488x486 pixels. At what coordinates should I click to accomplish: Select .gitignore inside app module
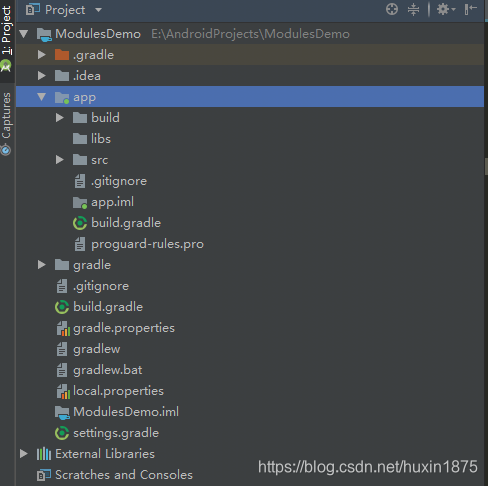coord(119,181)
